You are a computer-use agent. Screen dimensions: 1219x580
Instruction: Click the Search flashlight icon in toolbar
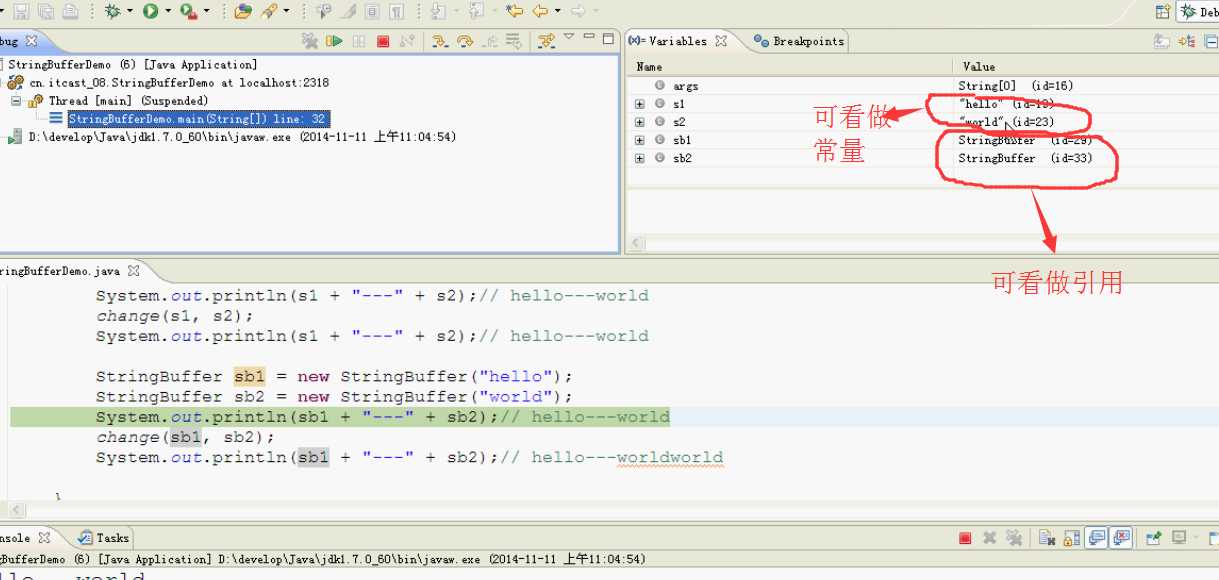pyautogui.click(x=268, y=11)
